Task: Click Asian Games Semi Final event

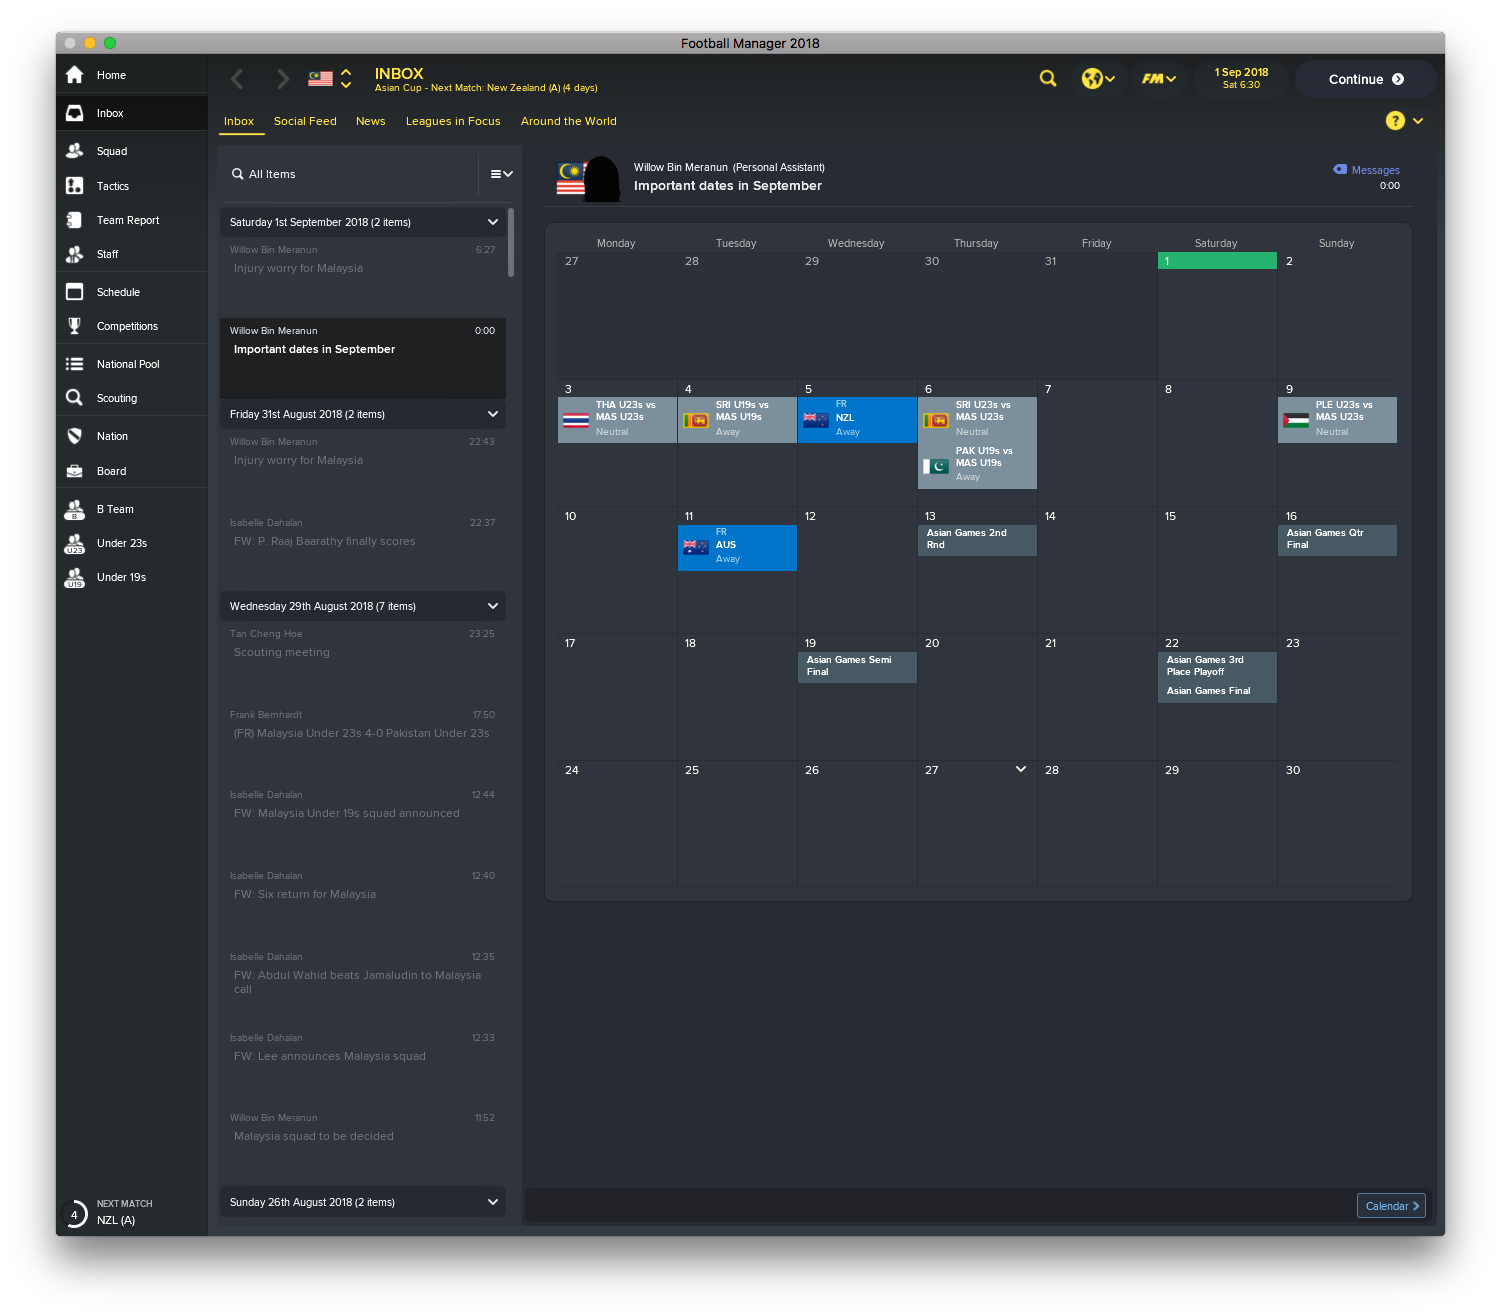Action: point(857,667)
